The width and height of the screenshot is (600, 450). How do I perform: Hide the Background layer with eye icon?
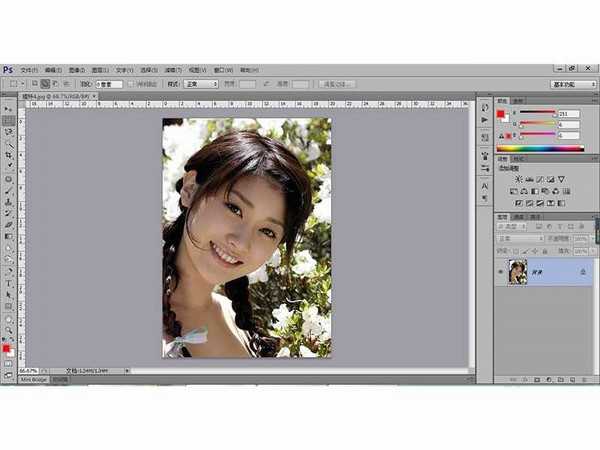[x=500, y=272]
